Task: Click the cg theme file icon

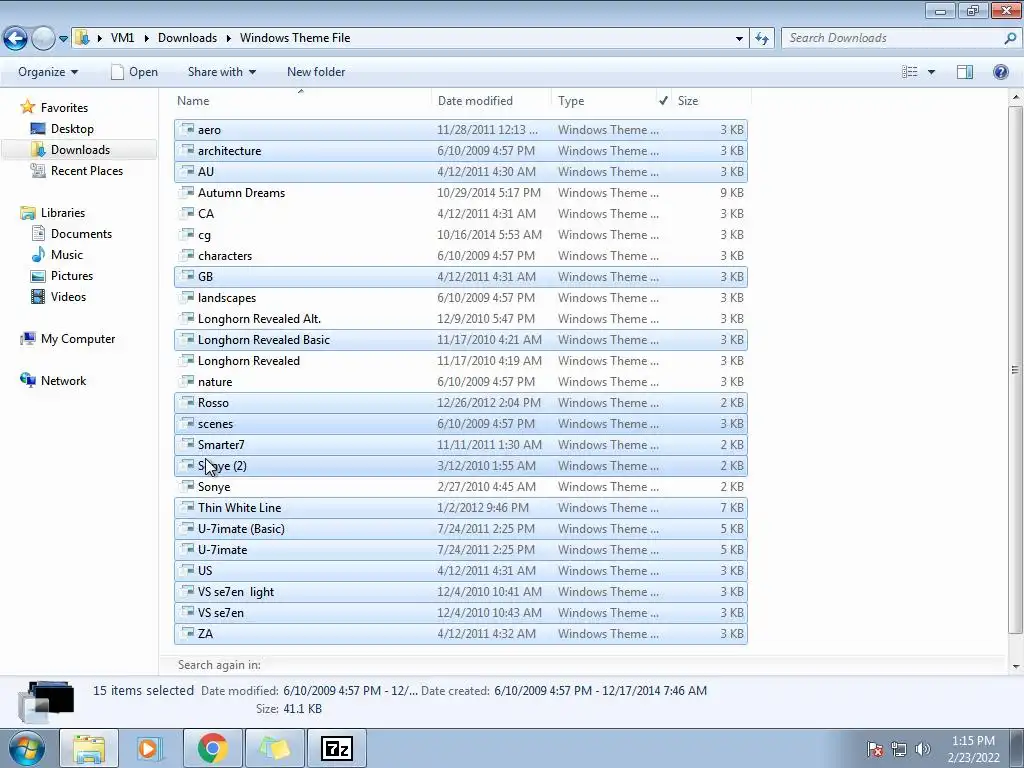Action: click(x=187, y=234)
